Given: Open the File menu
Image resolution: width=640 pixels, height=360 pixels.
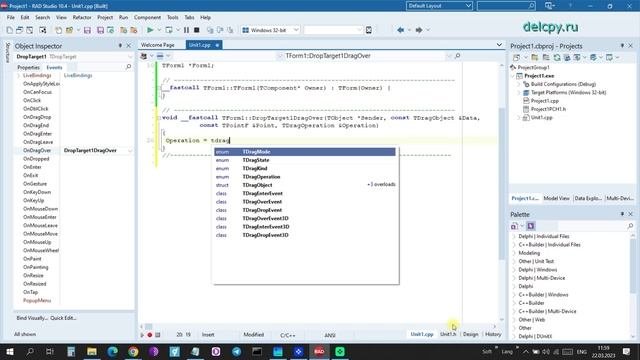Looking at the screenshot, I should tap(11, 18).
